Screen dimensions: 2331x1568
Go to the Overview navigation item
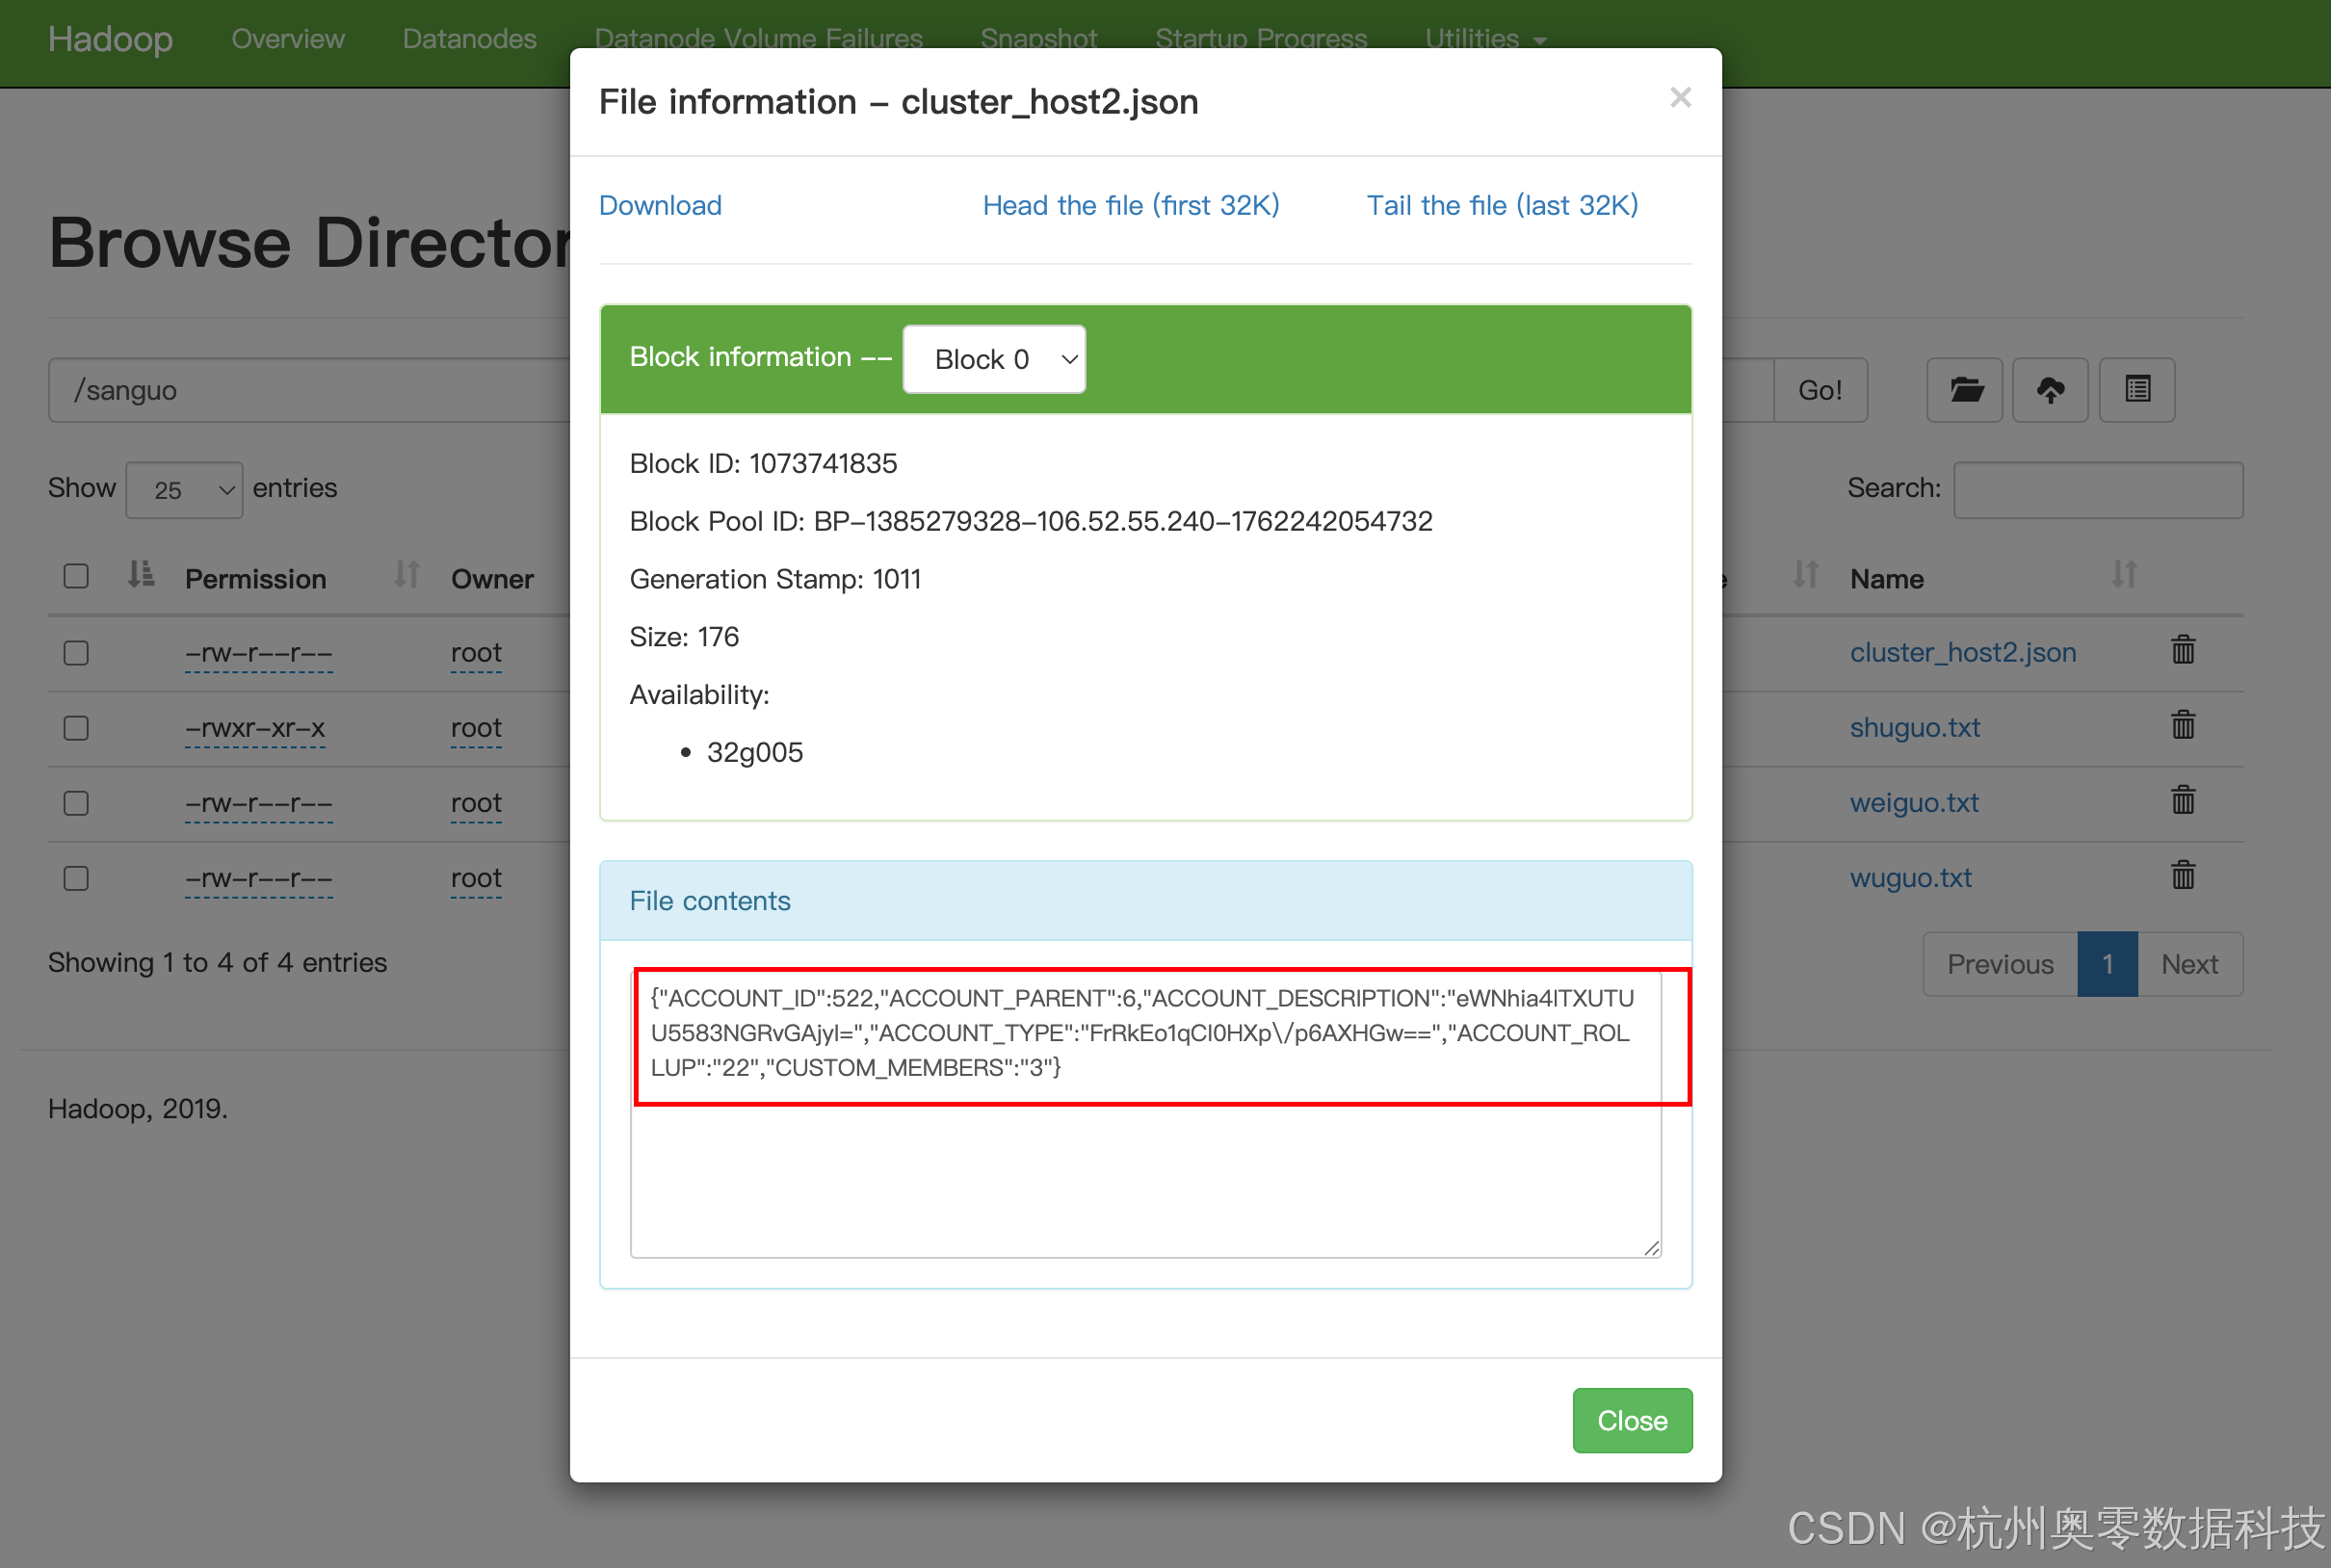coord(288,39)
